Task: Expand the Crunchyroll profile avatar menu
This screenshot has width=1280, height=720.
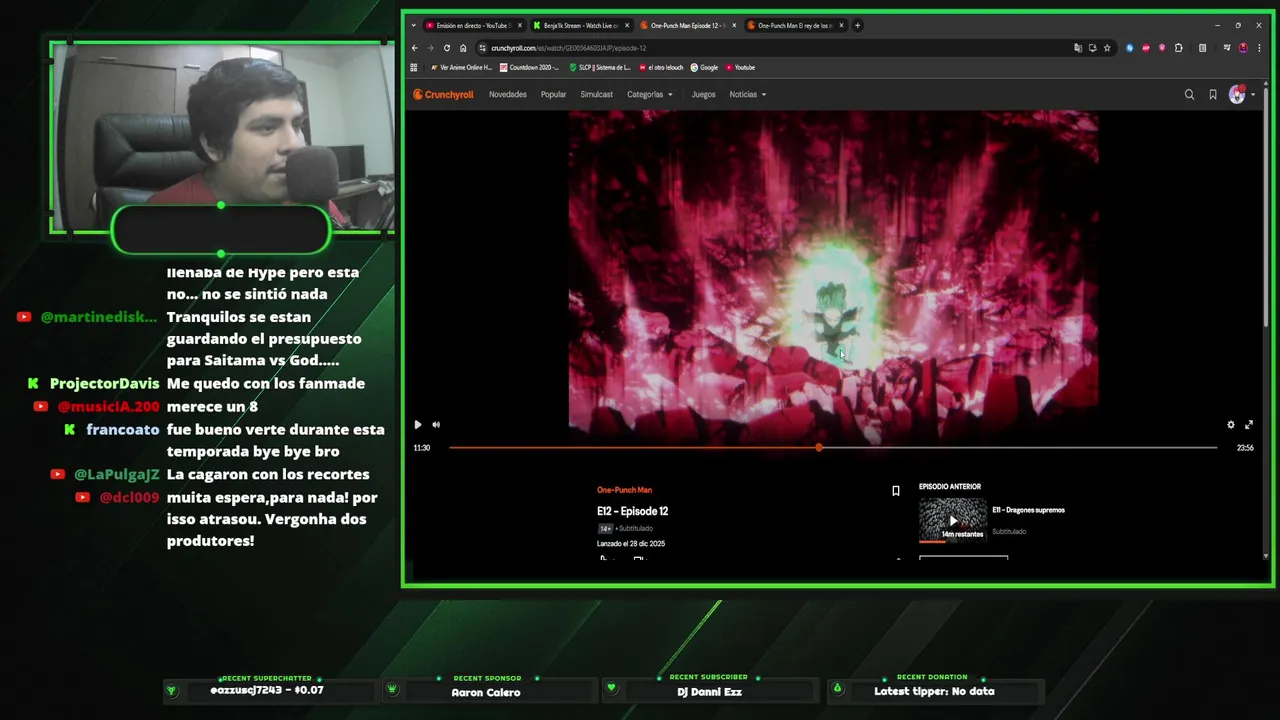Action: (1242, 95)
